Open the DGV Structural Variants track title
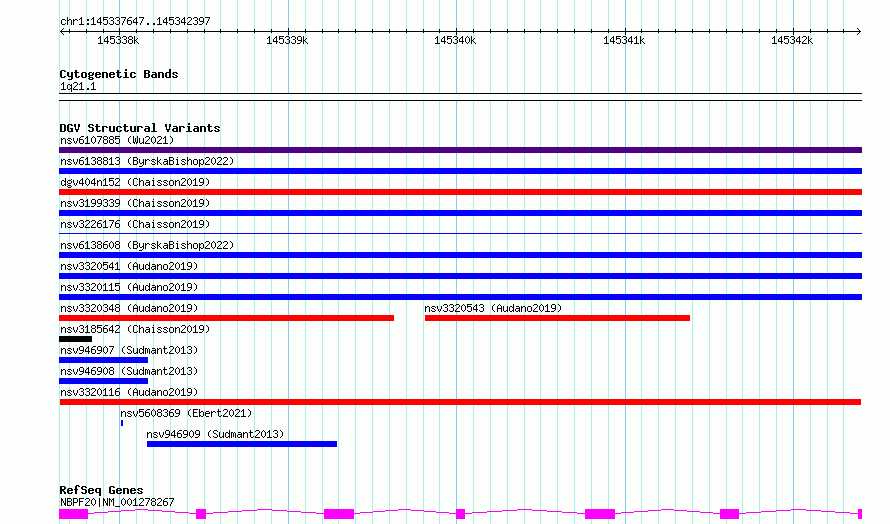890x524 pixels. click(140, 128)
